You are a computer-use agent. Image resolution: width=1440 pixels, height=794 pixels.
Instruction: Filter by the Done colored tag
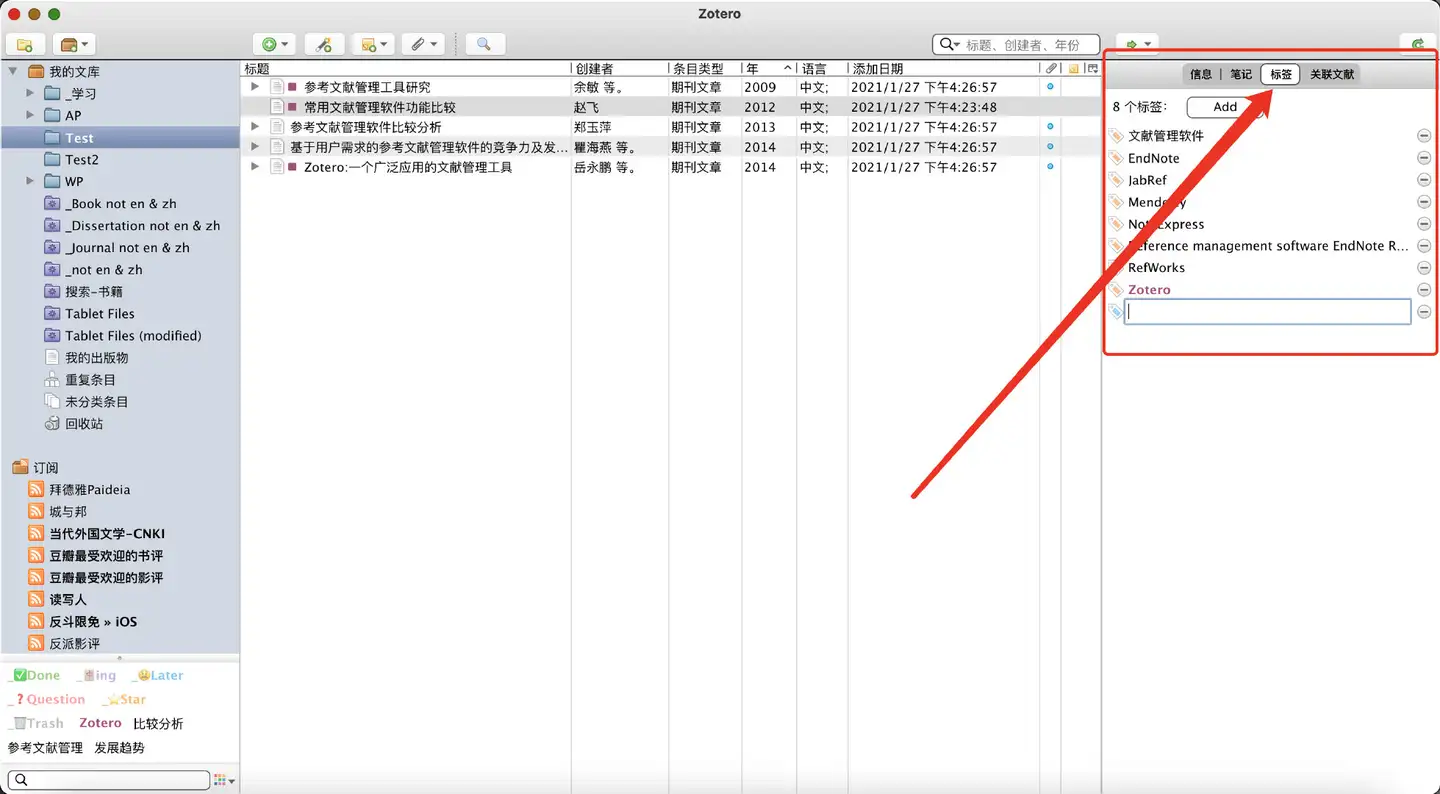34,676
